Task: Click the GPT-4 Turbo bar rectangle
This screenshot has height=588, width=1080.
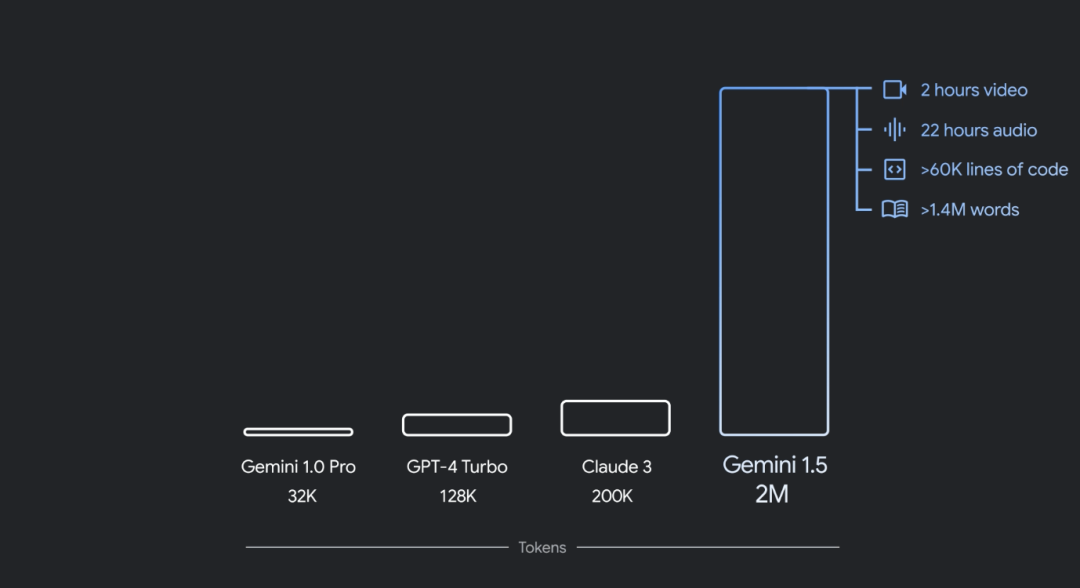Action: click(457, 424)
